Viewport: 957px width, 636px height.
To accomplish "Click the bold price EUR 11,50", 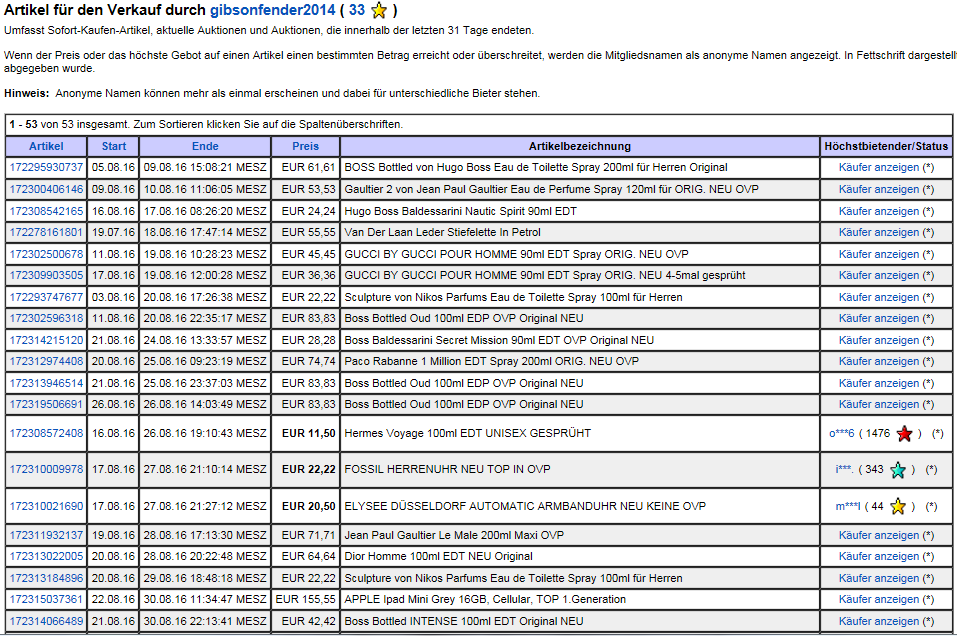I will 308,433.
